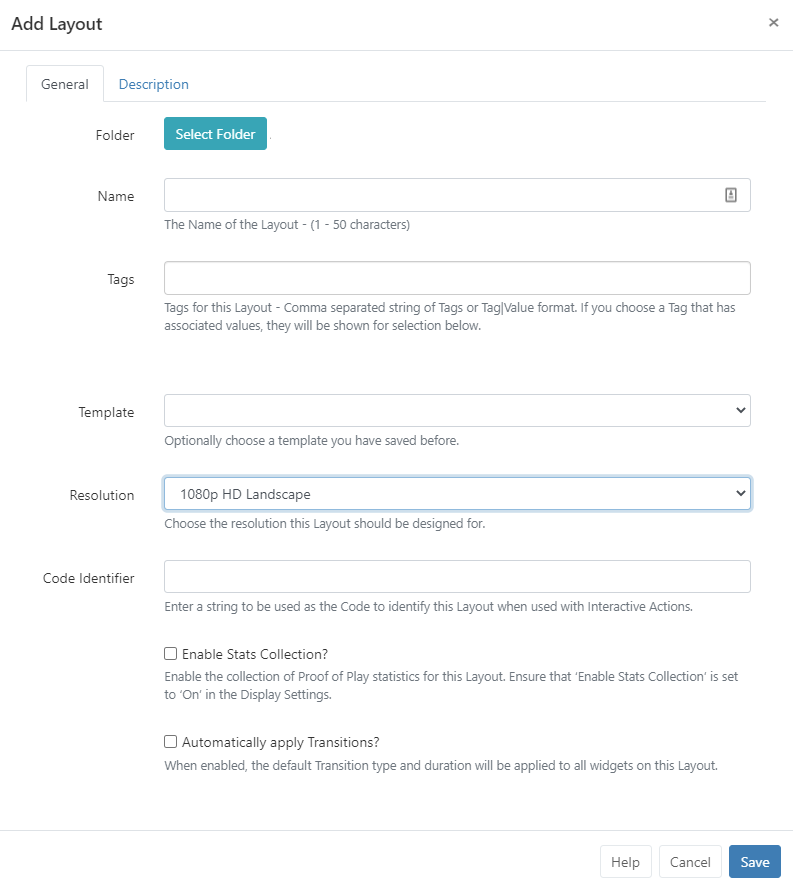793x886 pixels.
Task: Enable Automatically apply Transitions
Action: [171, 741]
